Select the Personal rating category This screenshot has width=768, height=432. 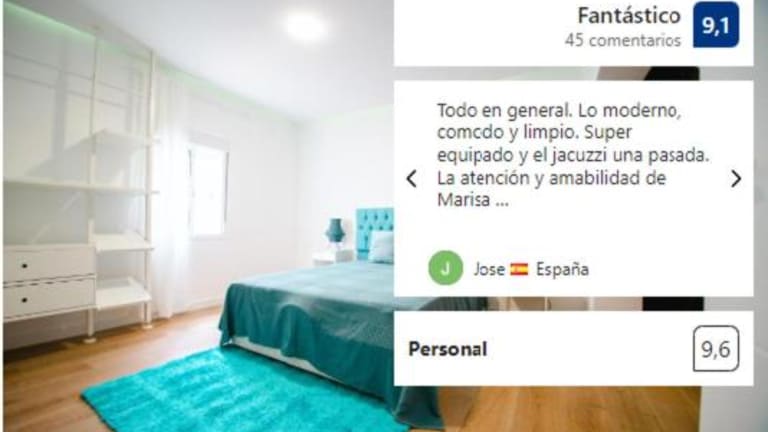coord(448,349)
